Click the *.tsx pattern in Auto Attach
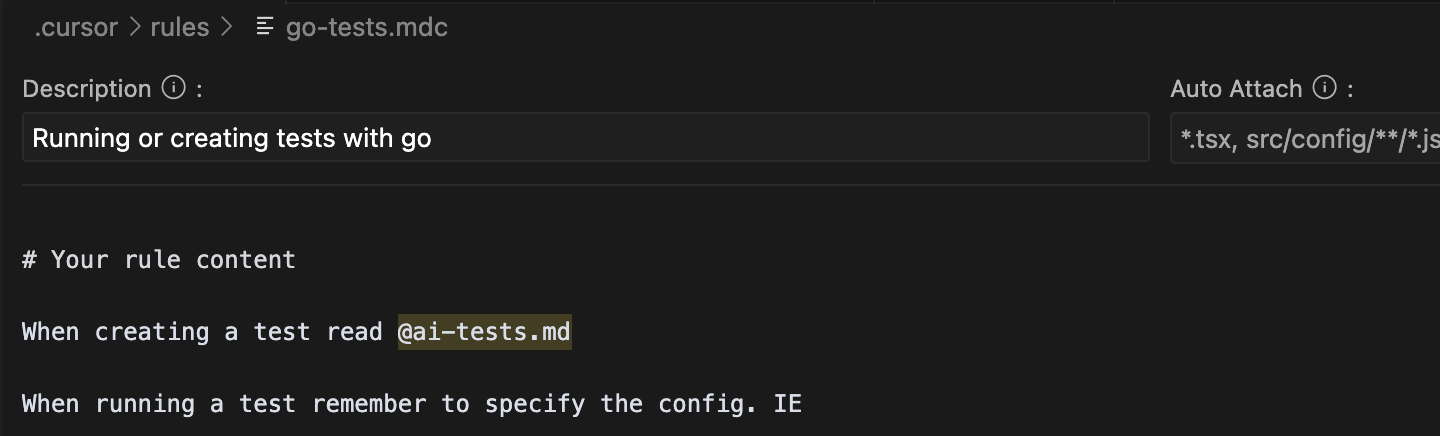The width and height of the screenshot is (1440, 436). (1204, 139)
